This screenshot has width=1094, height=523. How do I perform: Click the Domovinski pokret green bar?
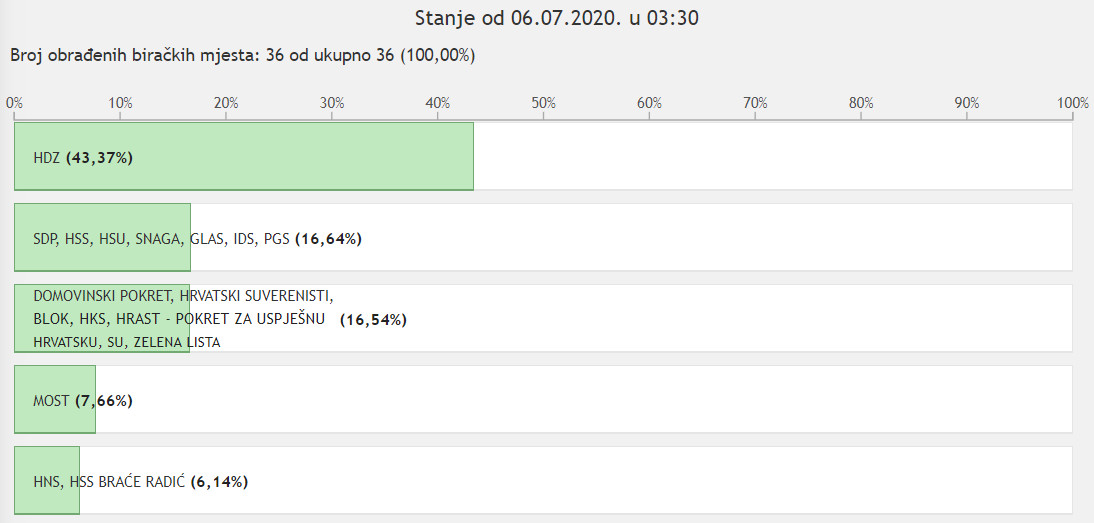coord(102,318)
